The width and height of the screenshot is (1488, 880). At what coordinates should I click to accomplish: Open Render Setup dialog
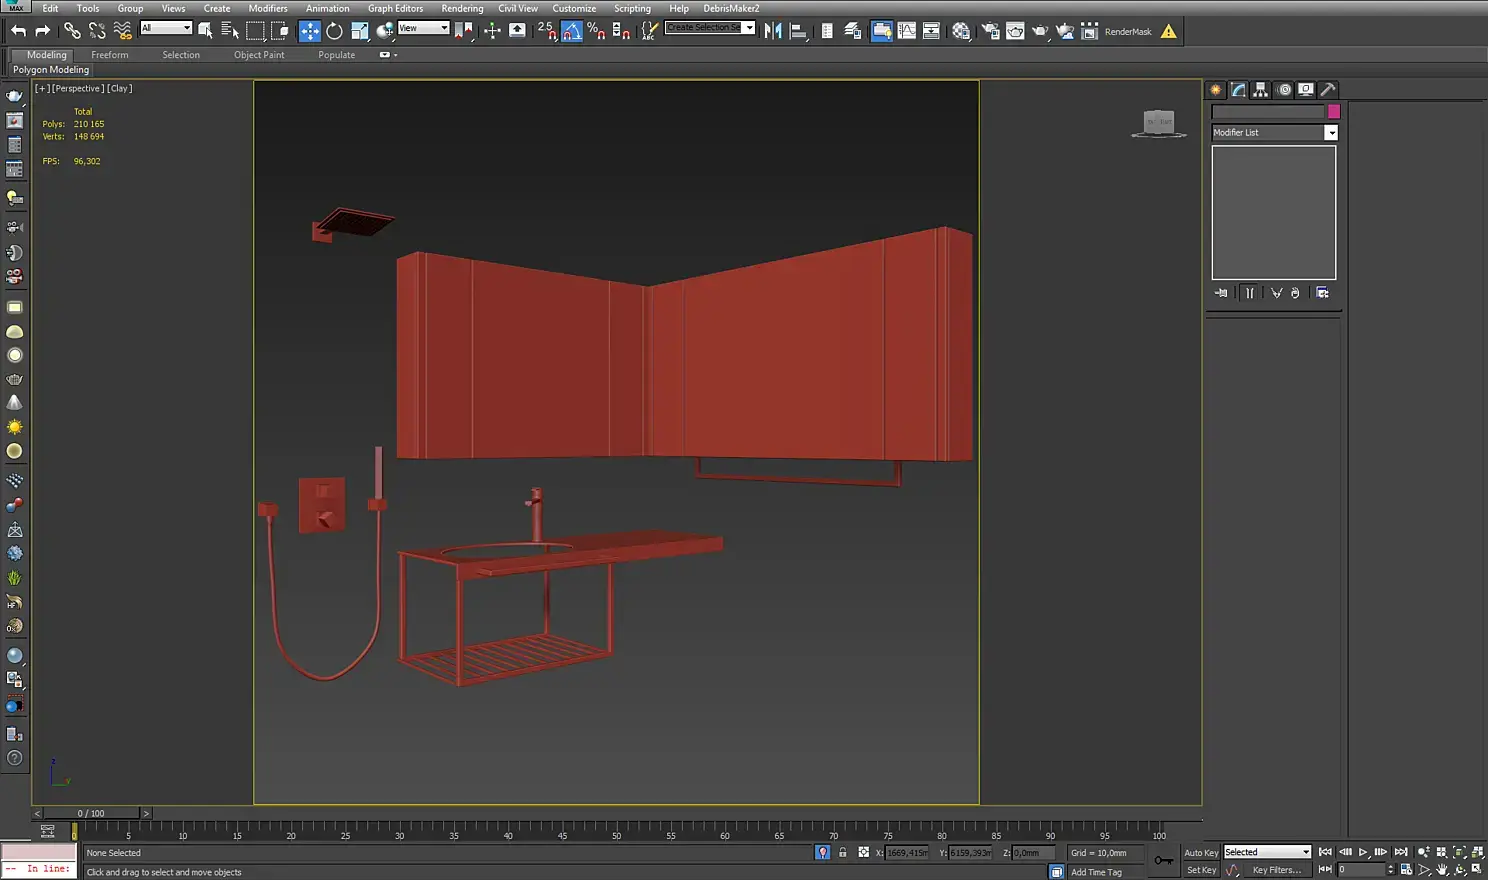[990, 31]
